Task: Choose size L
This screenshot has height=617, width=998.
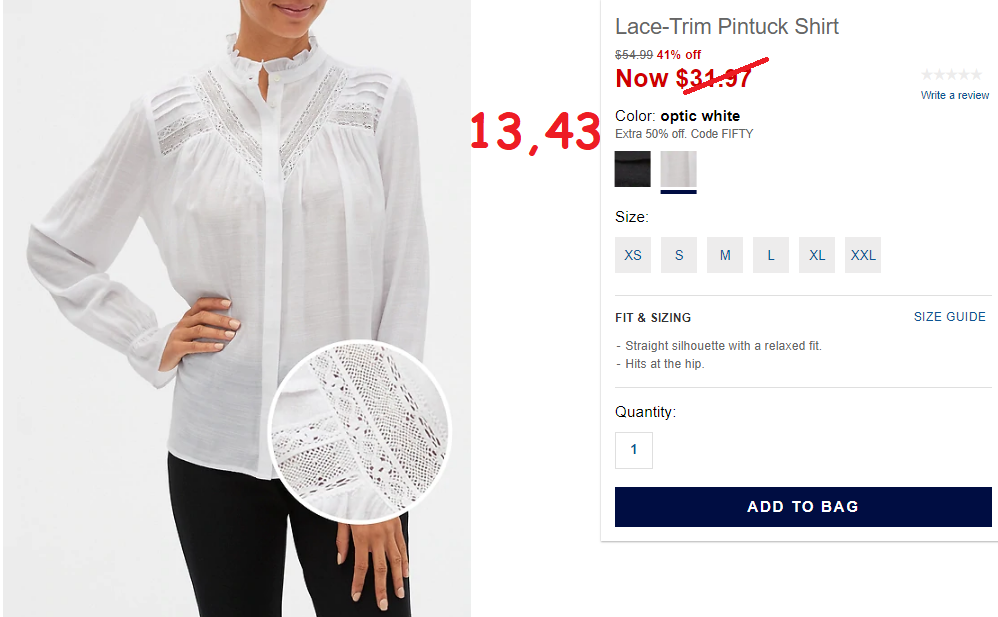Action: tap(771, 255)
